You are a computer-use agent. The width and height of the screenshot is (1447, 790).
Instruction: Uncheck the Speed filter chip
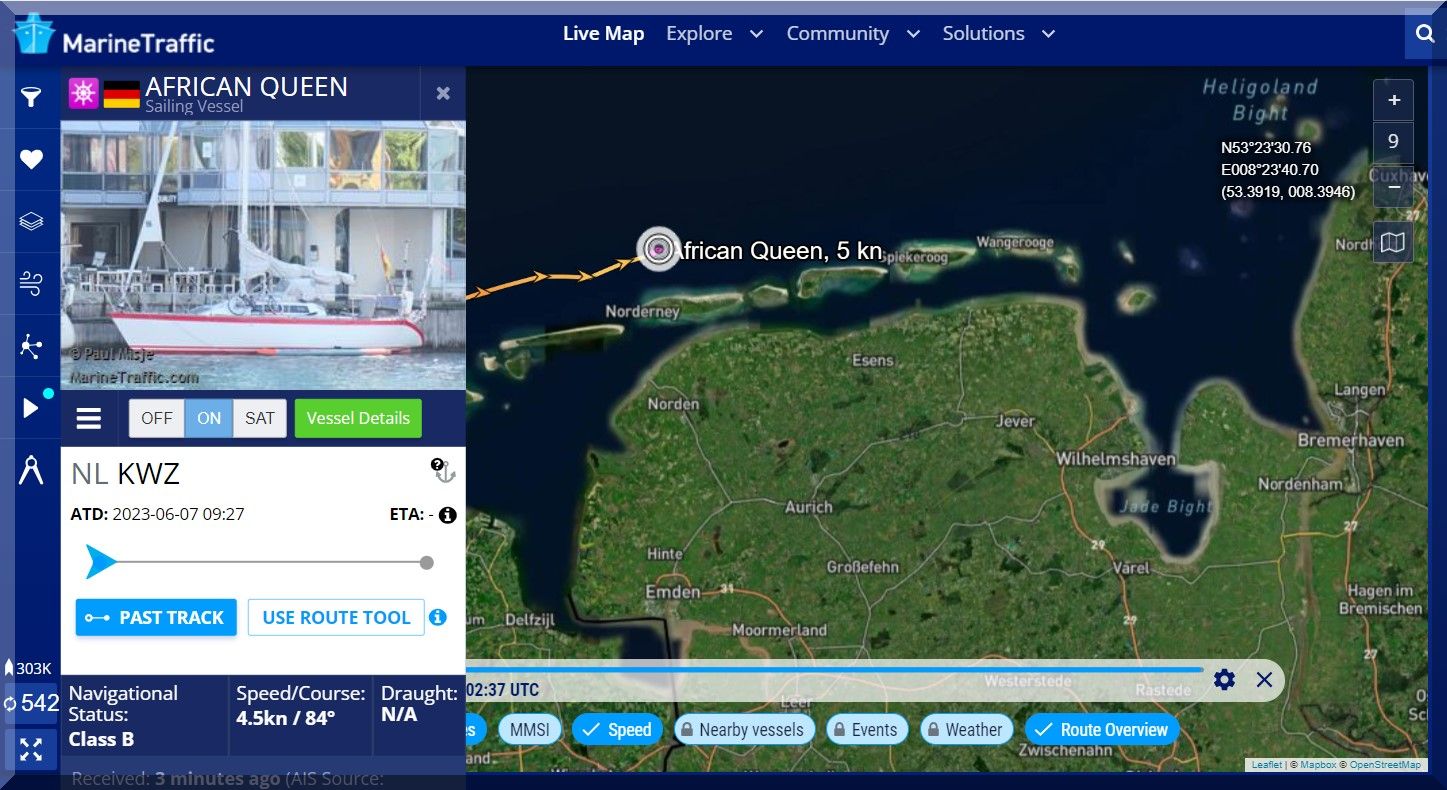point(617,730)
